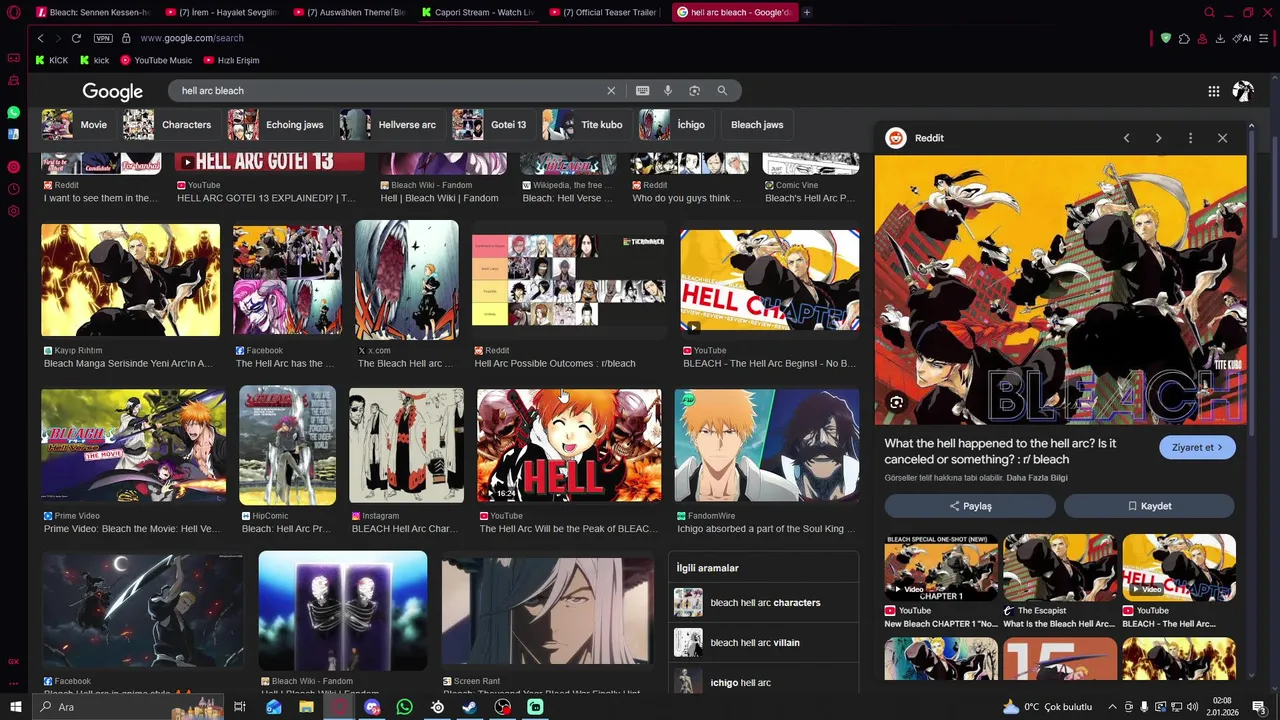Open Daha Fazla Bilgi link
The height and width of the screenshot is (720, 1280).
[1037, 478]
